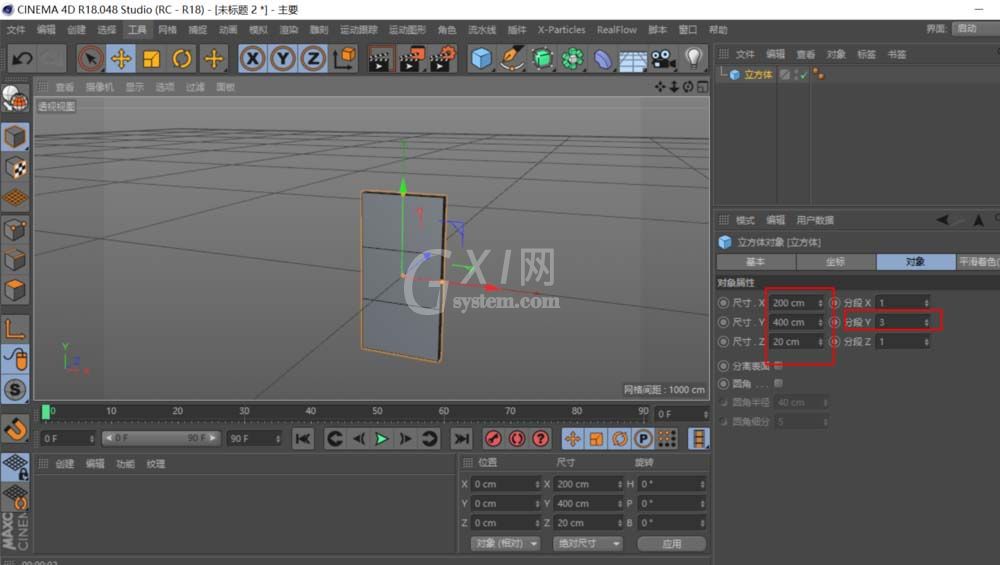Click the Make Editable icon in left sidebar

point(15,99)
